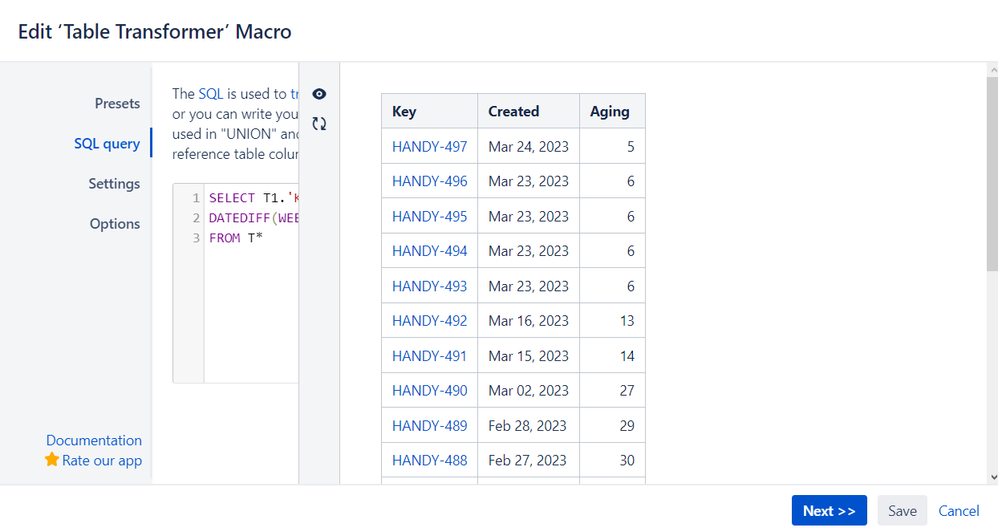This screenshot has width=998, height=532.
Task: Open the HANDY-497 issue link
Action: click(429, 146)
